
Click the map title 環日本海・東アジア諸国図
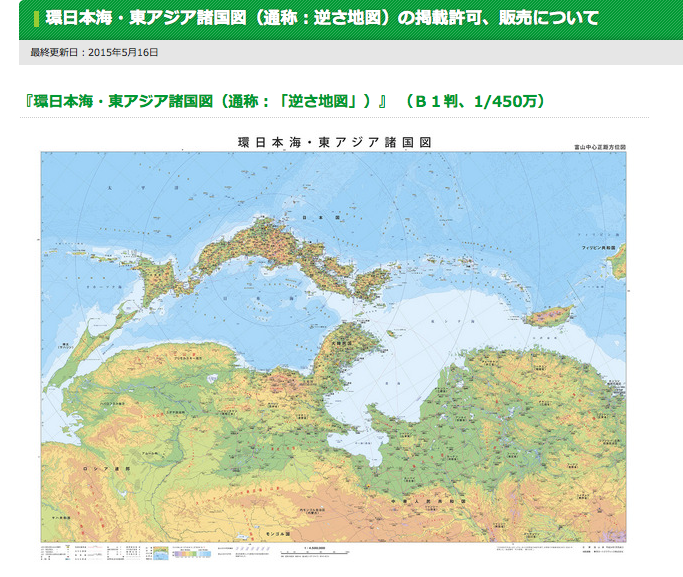tap(334, 141)
